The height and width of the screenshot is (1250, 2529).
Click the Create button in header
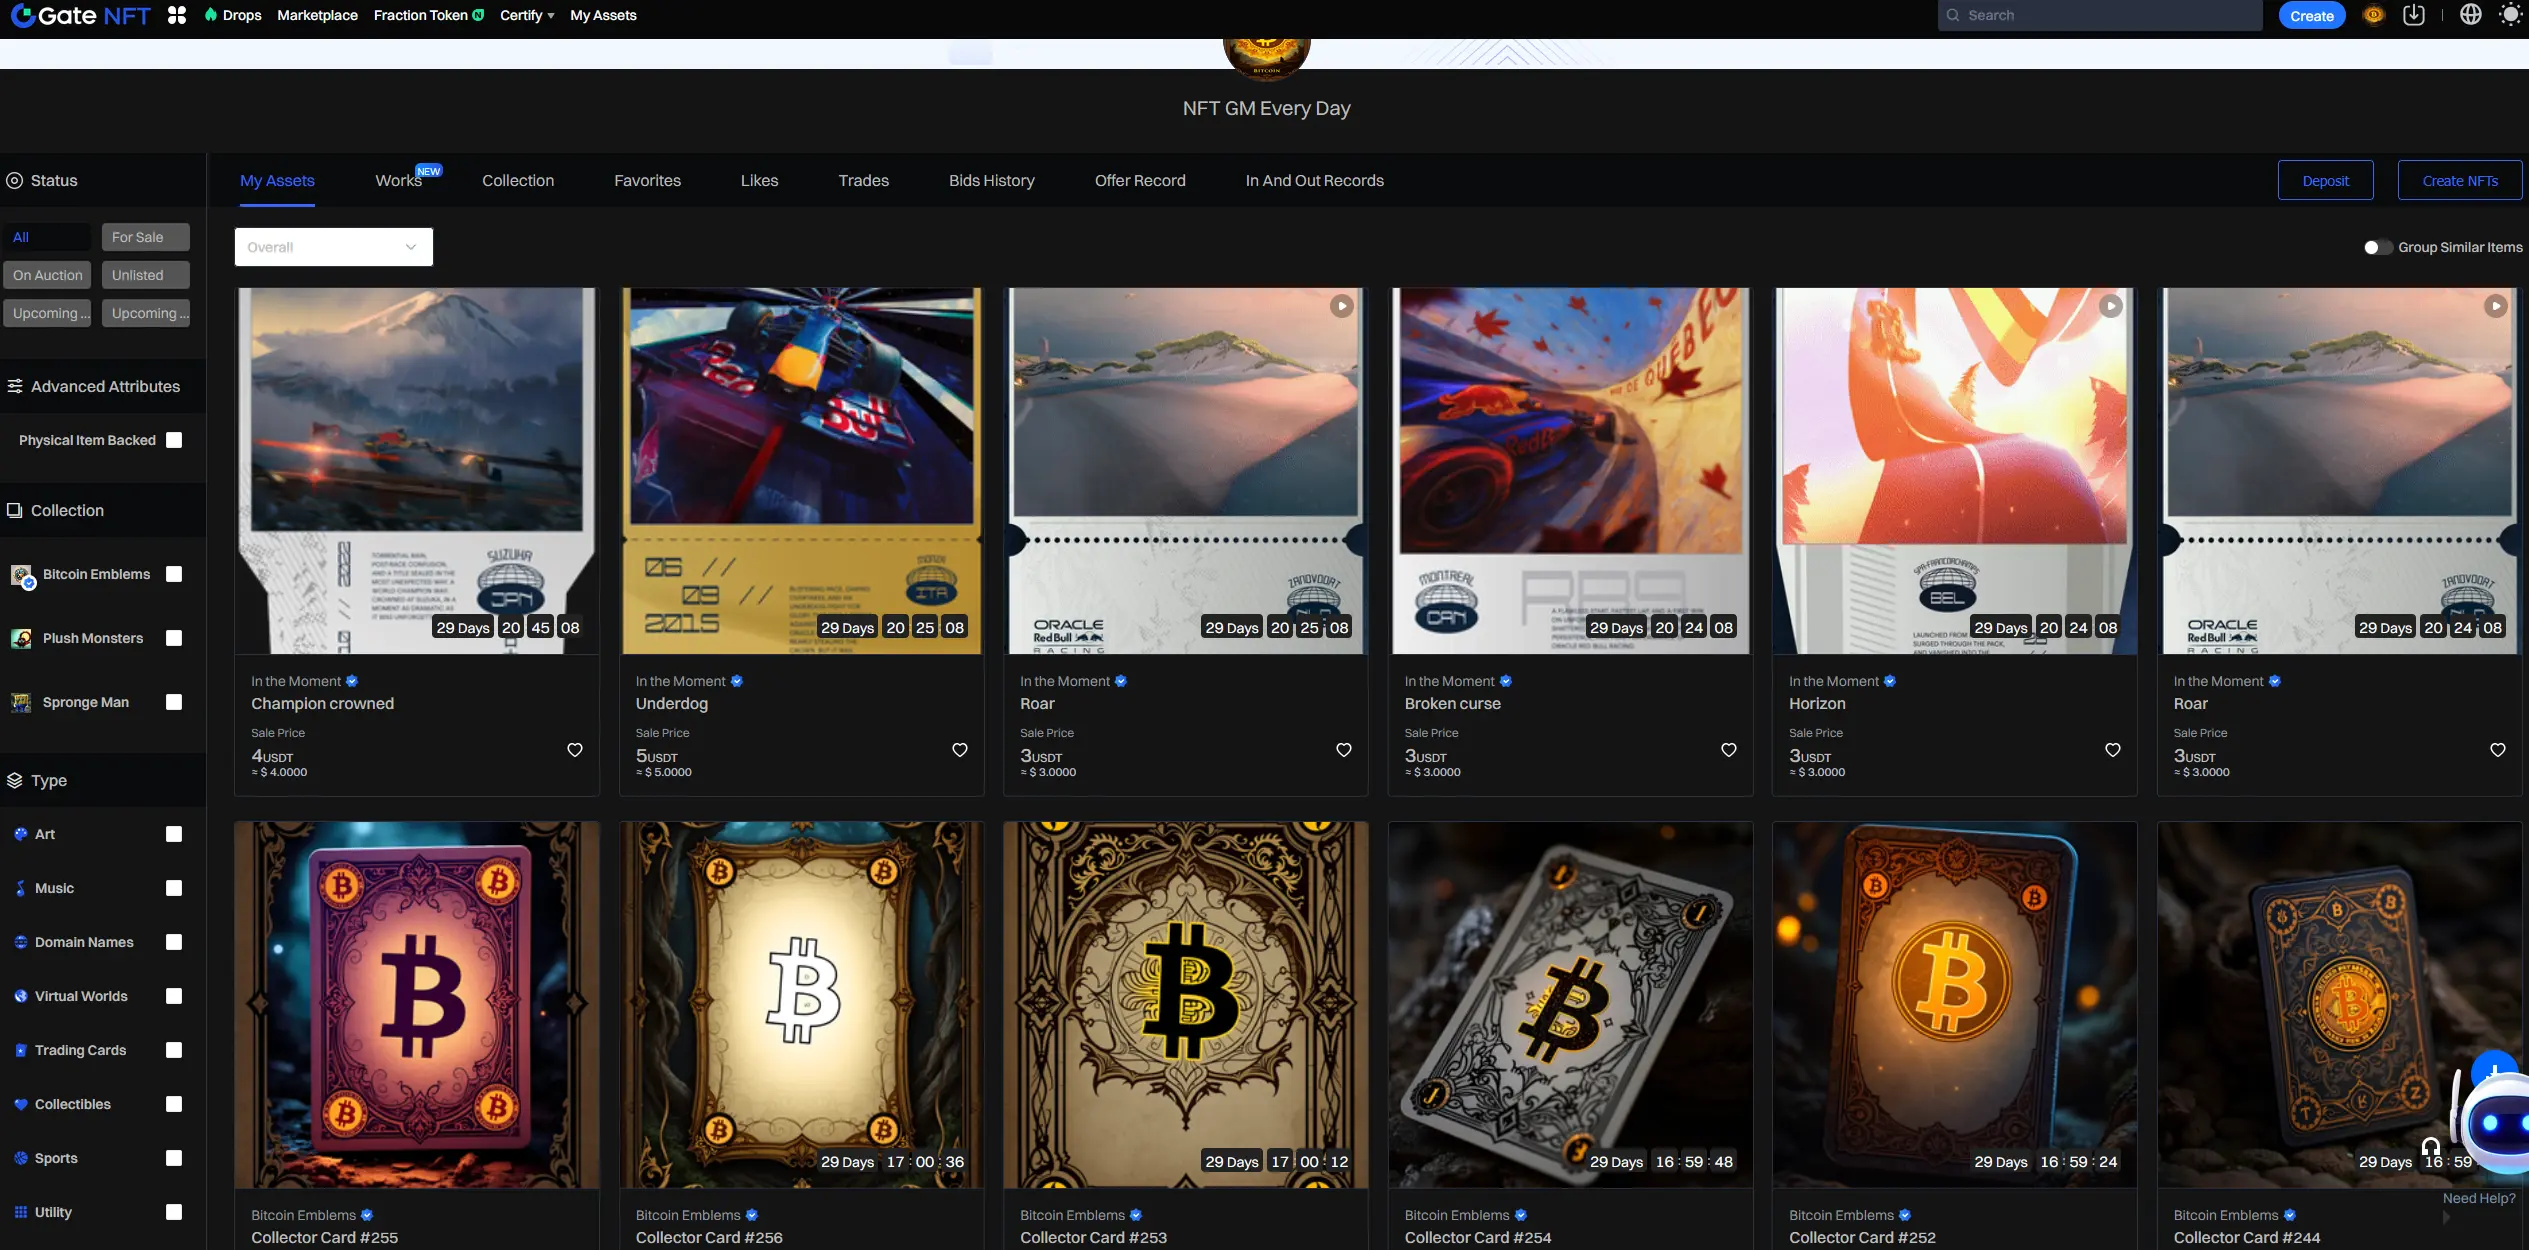2312,15
